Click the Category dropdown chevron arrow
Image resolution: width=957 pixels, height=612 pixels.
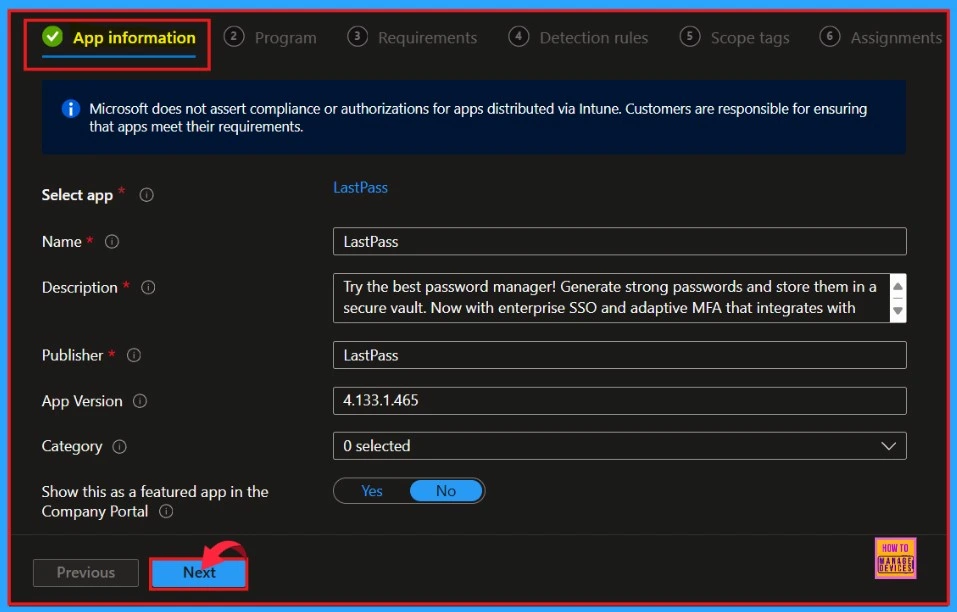[889, 446]
